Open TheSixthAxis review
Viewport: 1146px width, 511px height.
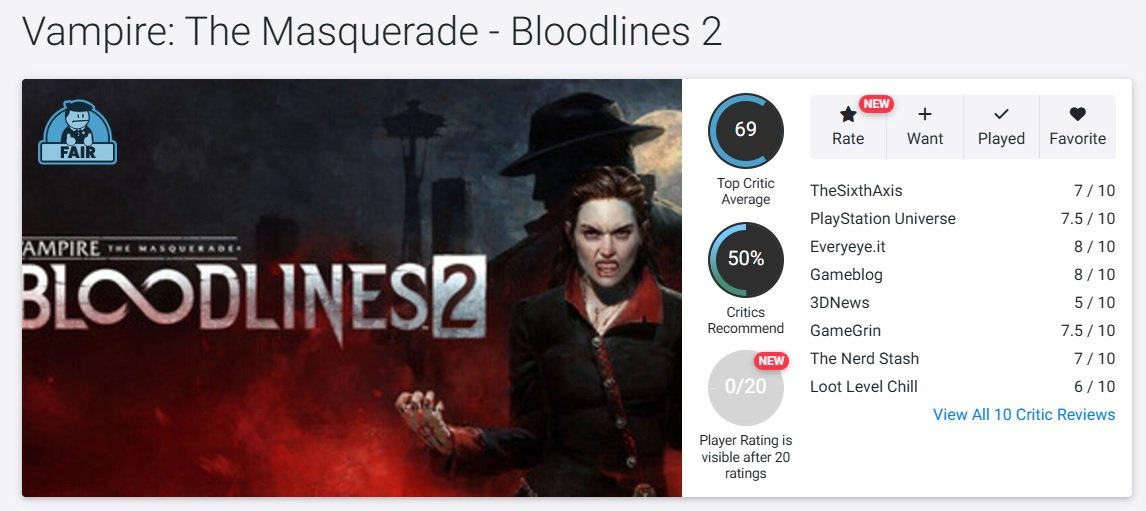pos(856,190)
